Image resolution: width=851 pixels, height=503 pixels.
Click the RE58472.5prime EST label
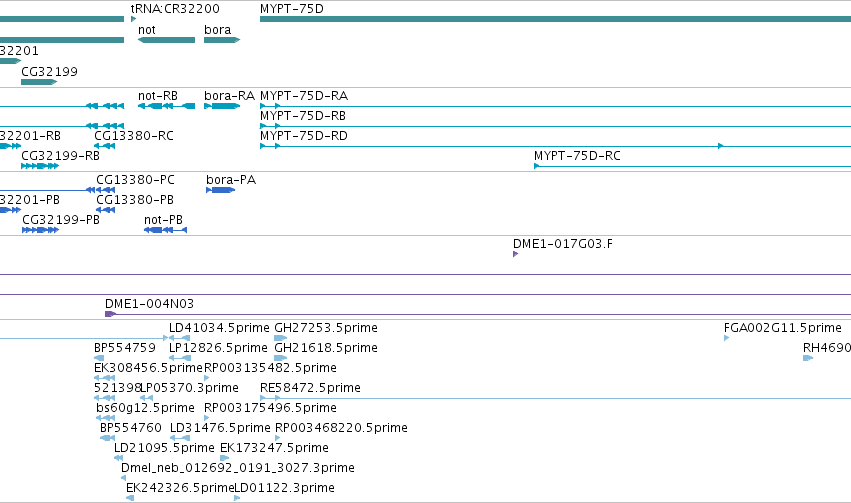(310, 388)
